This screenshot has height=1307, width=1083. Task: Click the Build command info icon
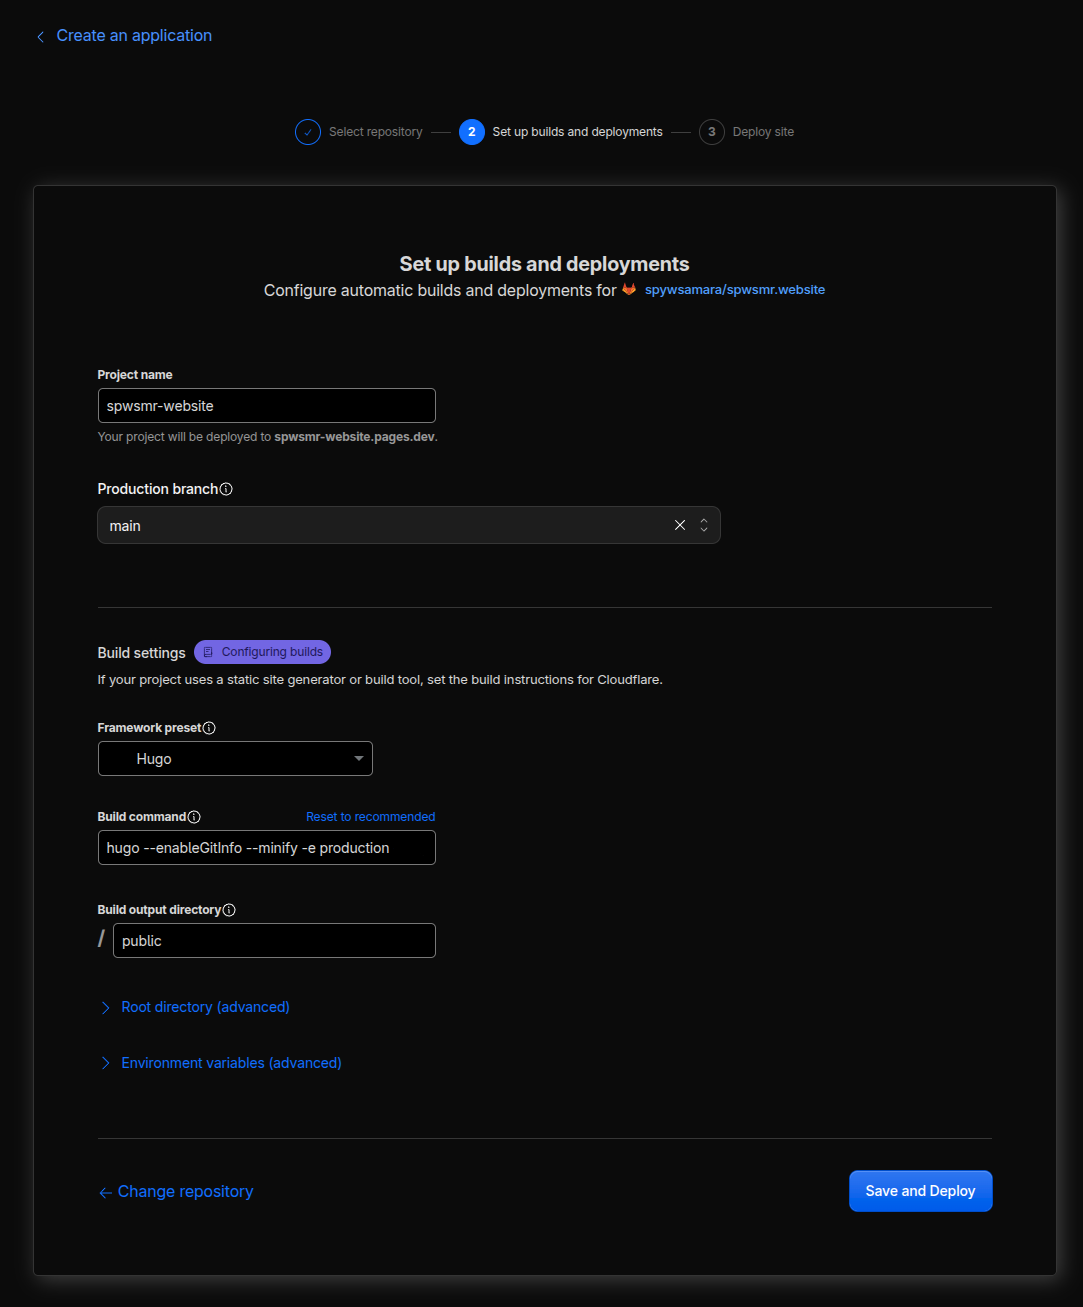pyautogui.click(x=194, y=817)
